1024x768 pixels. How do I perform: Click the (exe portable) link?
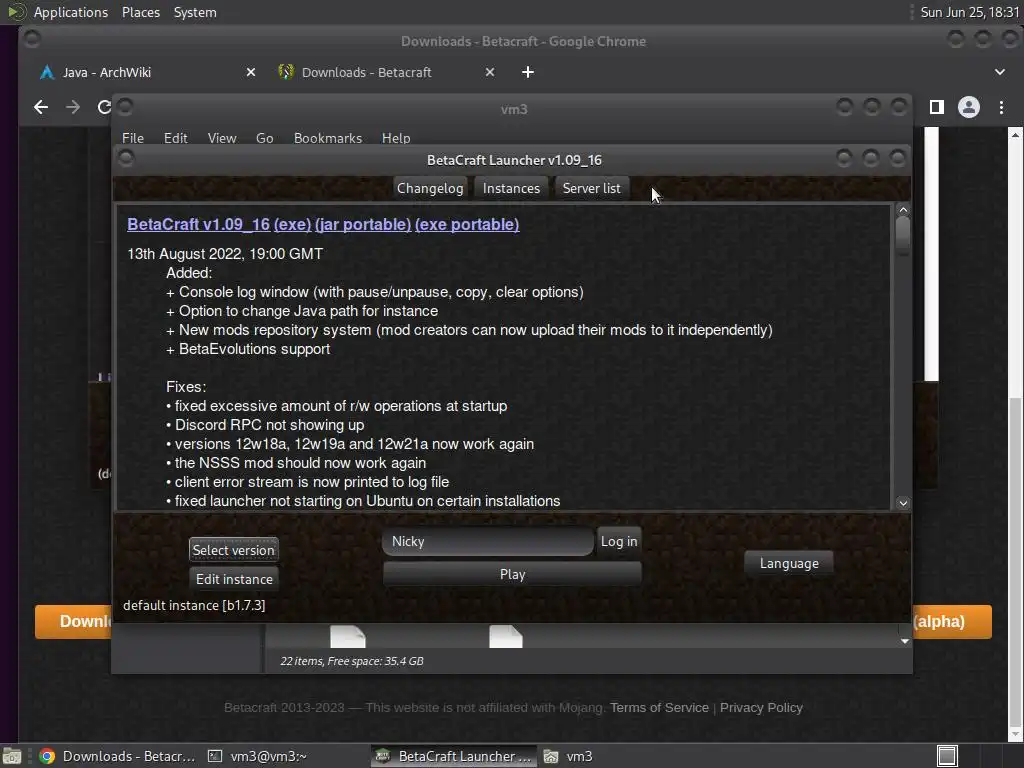(467, 225)
